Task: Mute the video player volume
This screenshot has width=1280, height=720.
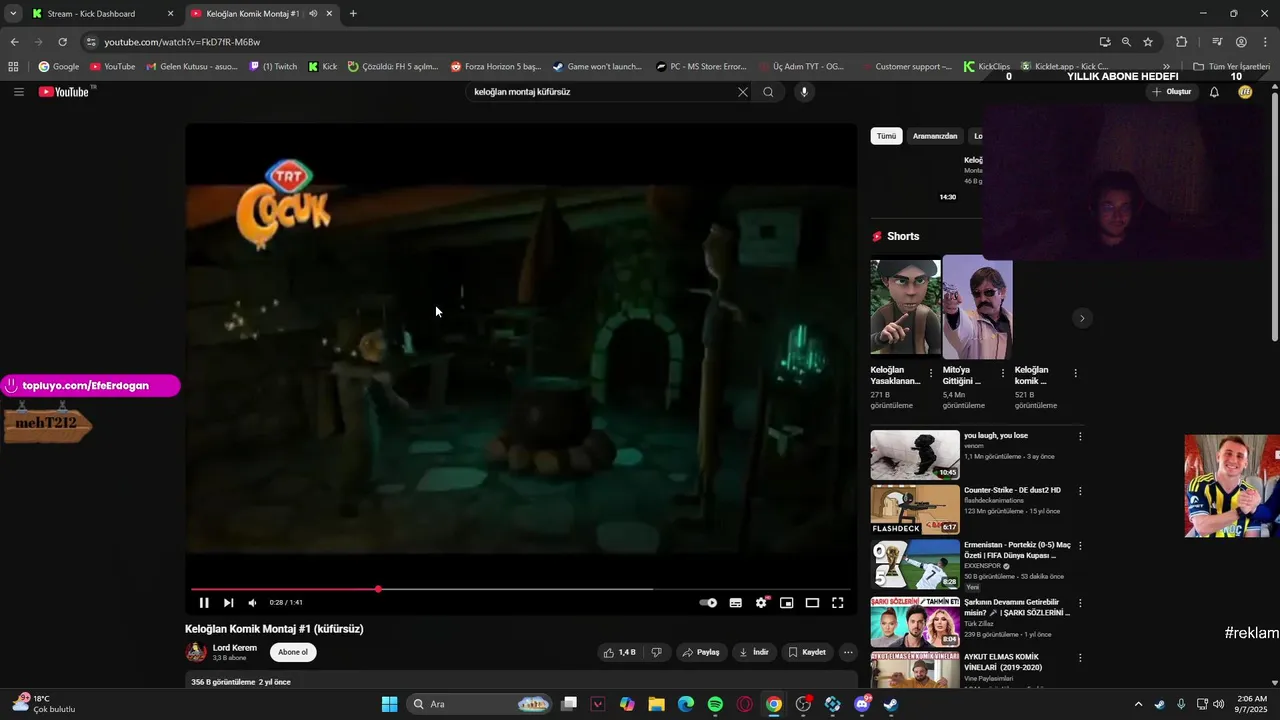Action: [x=252, y=603]
